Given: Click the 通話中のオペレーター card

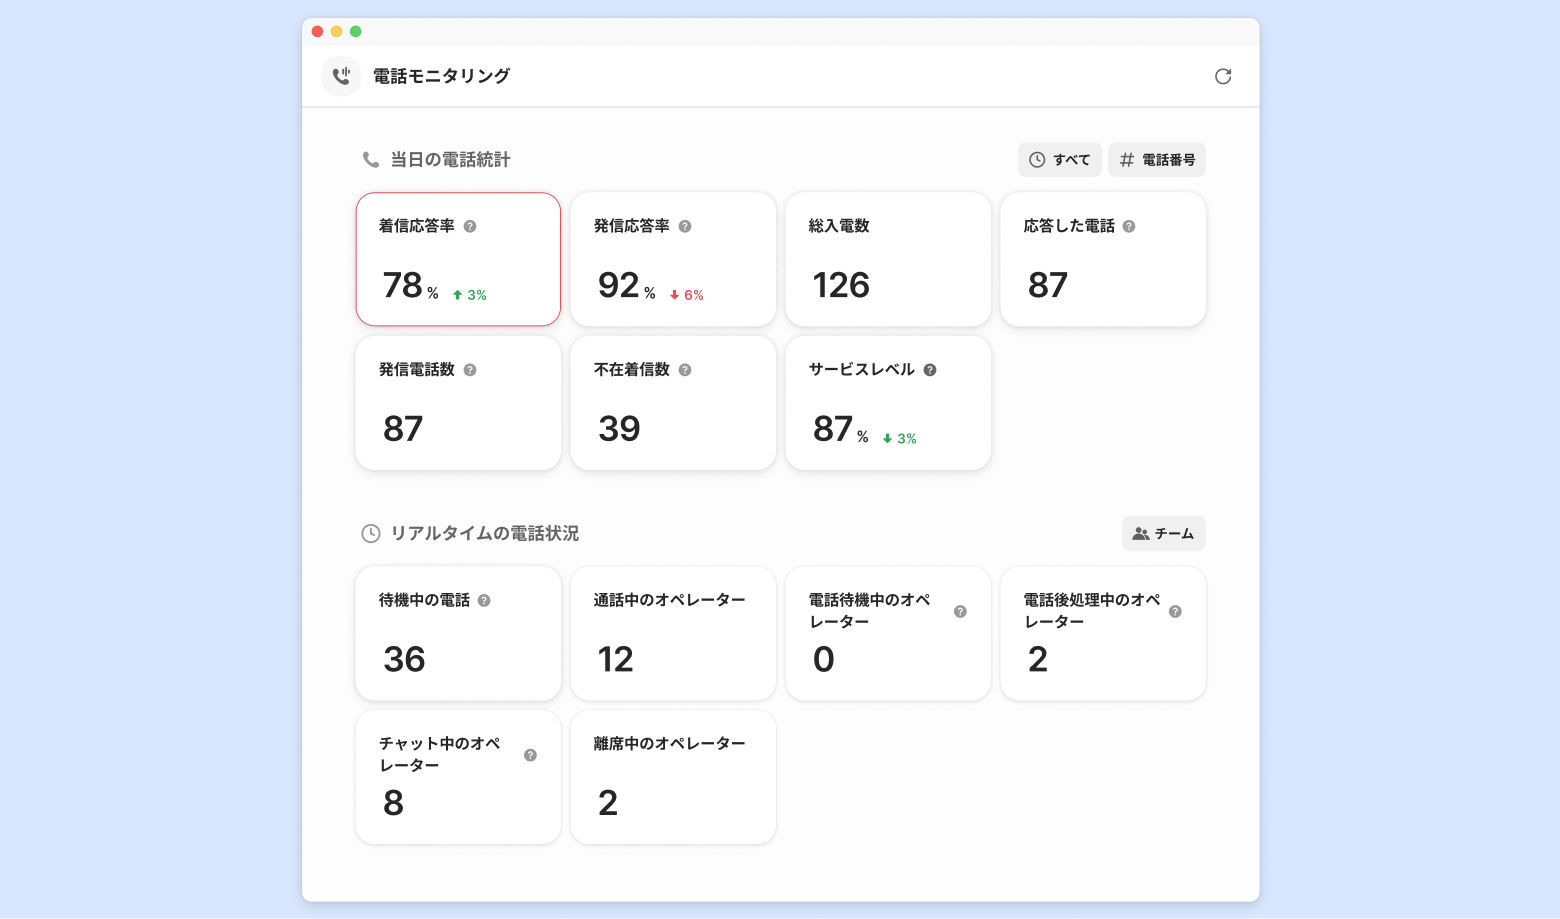Looking at the screenshot, I should (x=673, y=634).
